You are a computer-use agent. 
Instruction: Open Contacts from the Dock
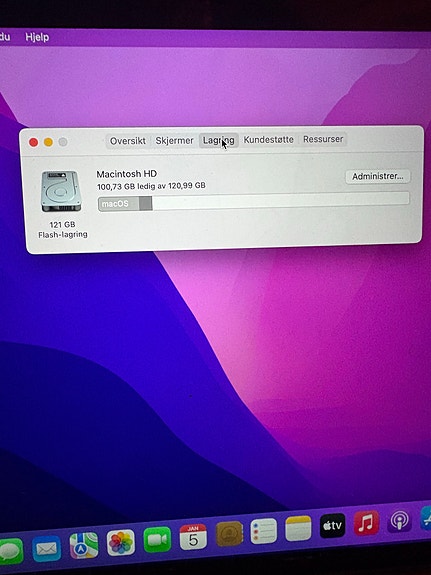click(x=229, y=534)
